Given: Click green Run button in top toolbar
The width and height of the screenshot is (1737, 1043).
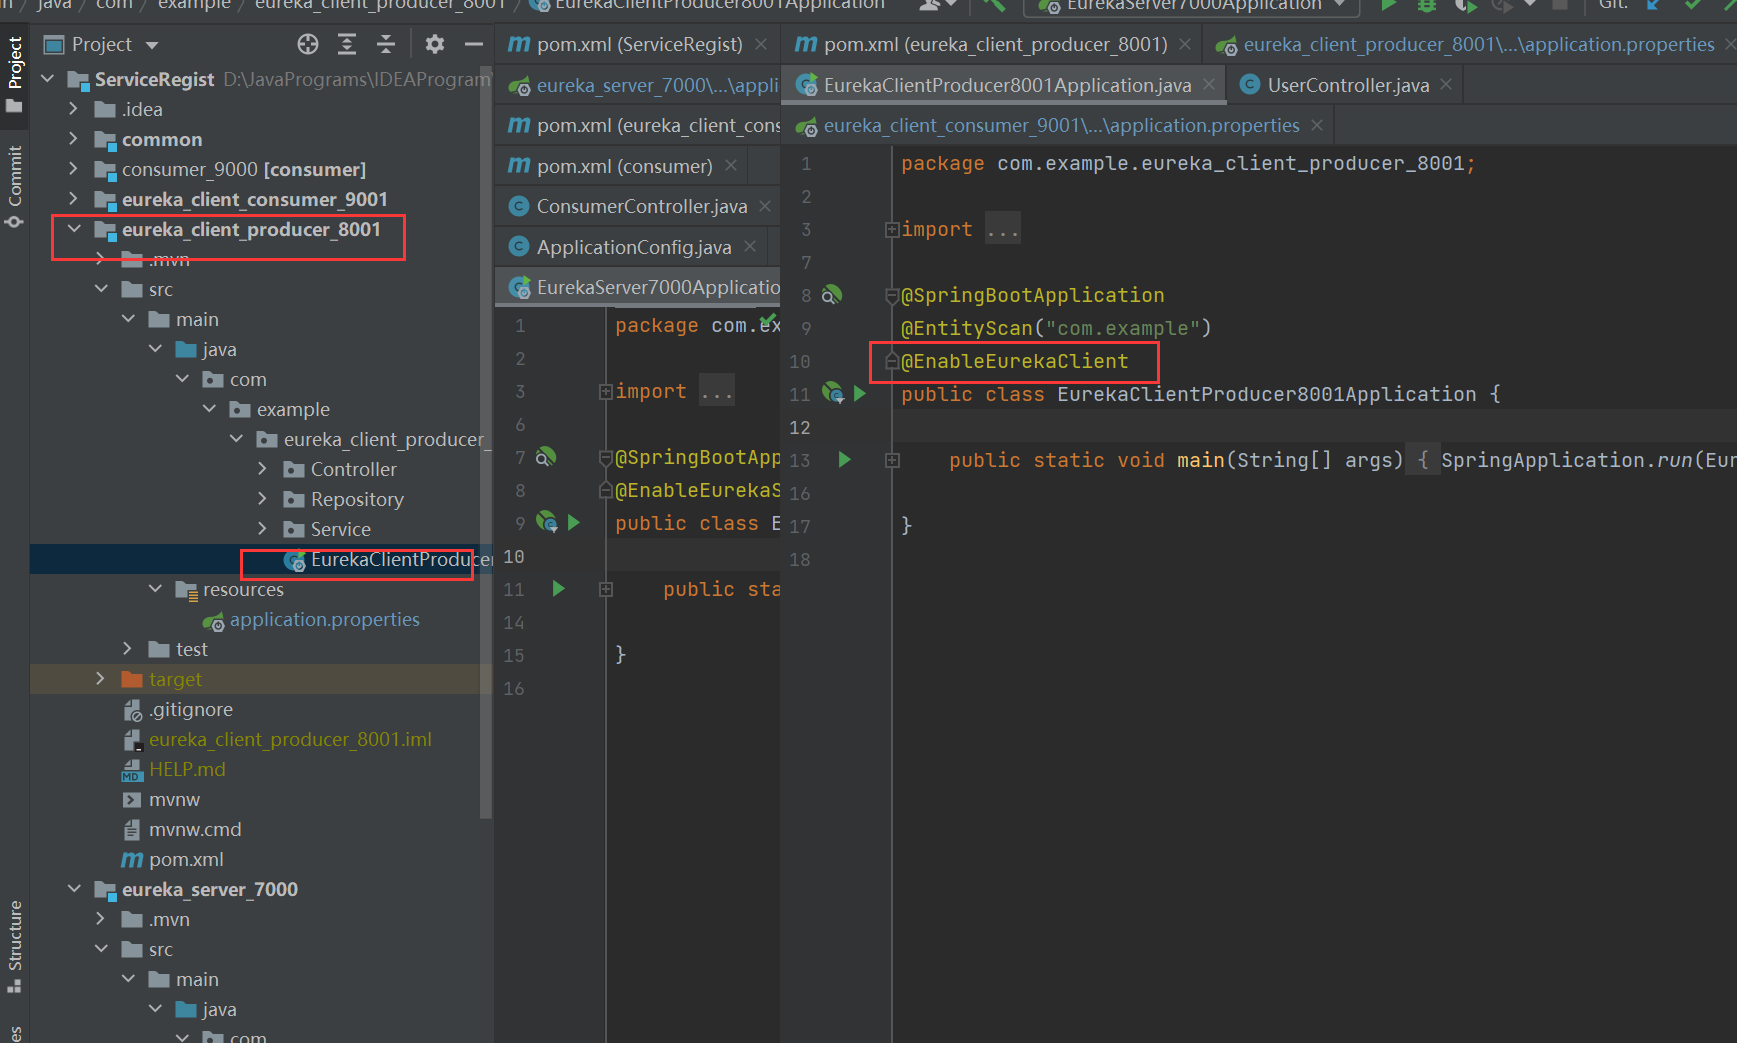Looking at the screenshot, I should click(1388, 5).
